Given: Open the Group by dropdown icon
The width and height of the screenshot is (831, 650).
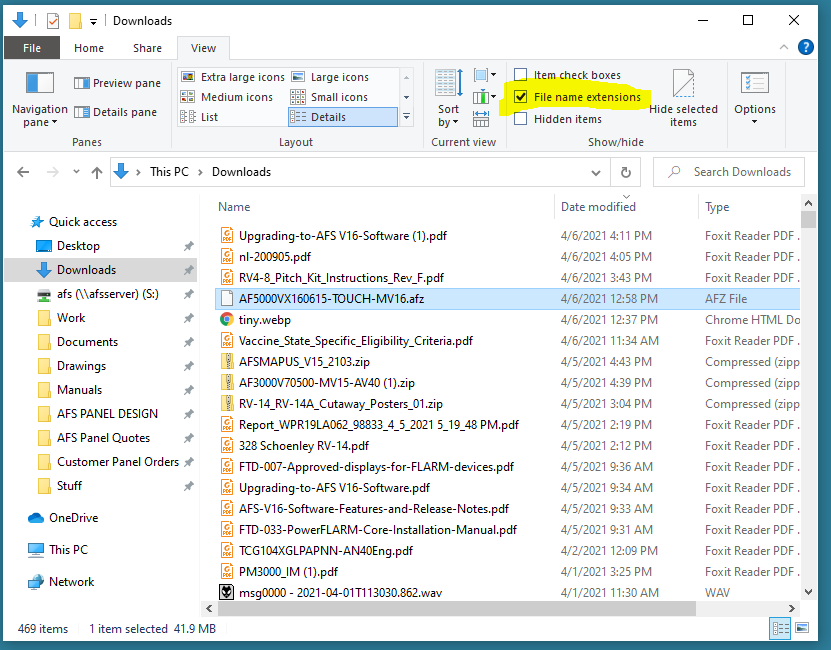Looking at the screenshot, I should point(484,75).
